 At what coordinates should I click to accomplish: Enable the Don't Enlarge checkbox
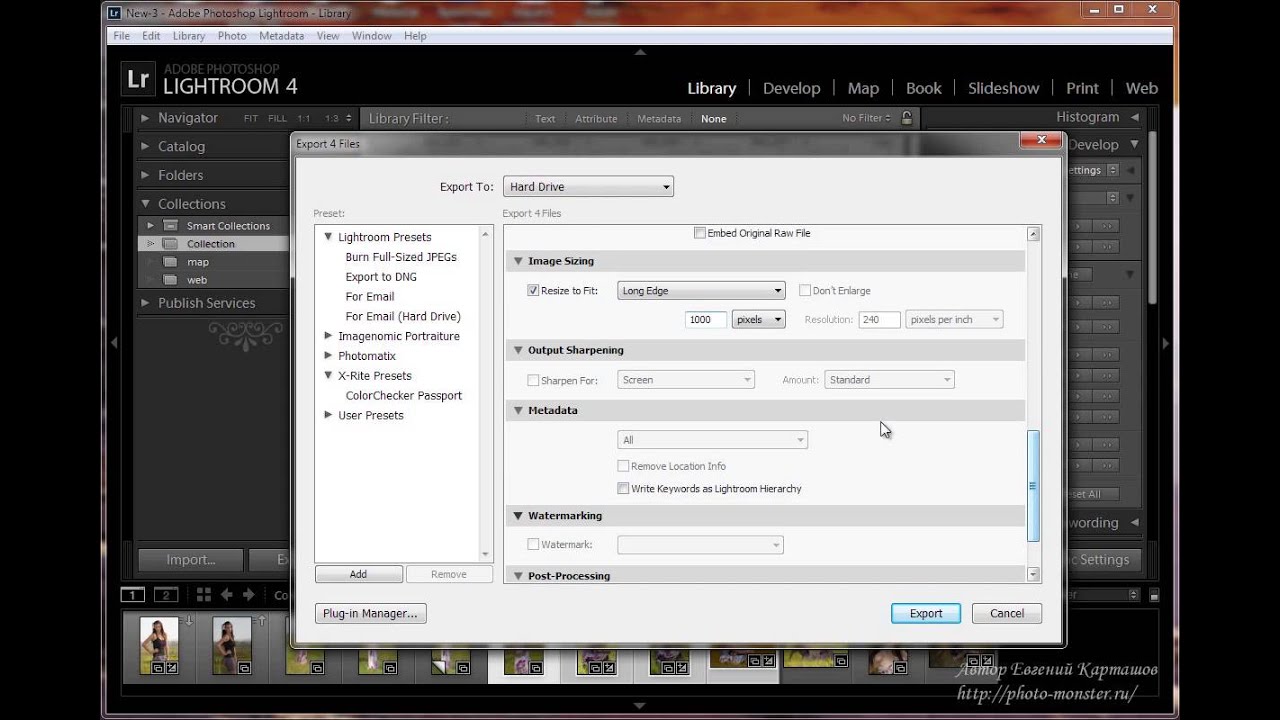click(x=805, y=291)
